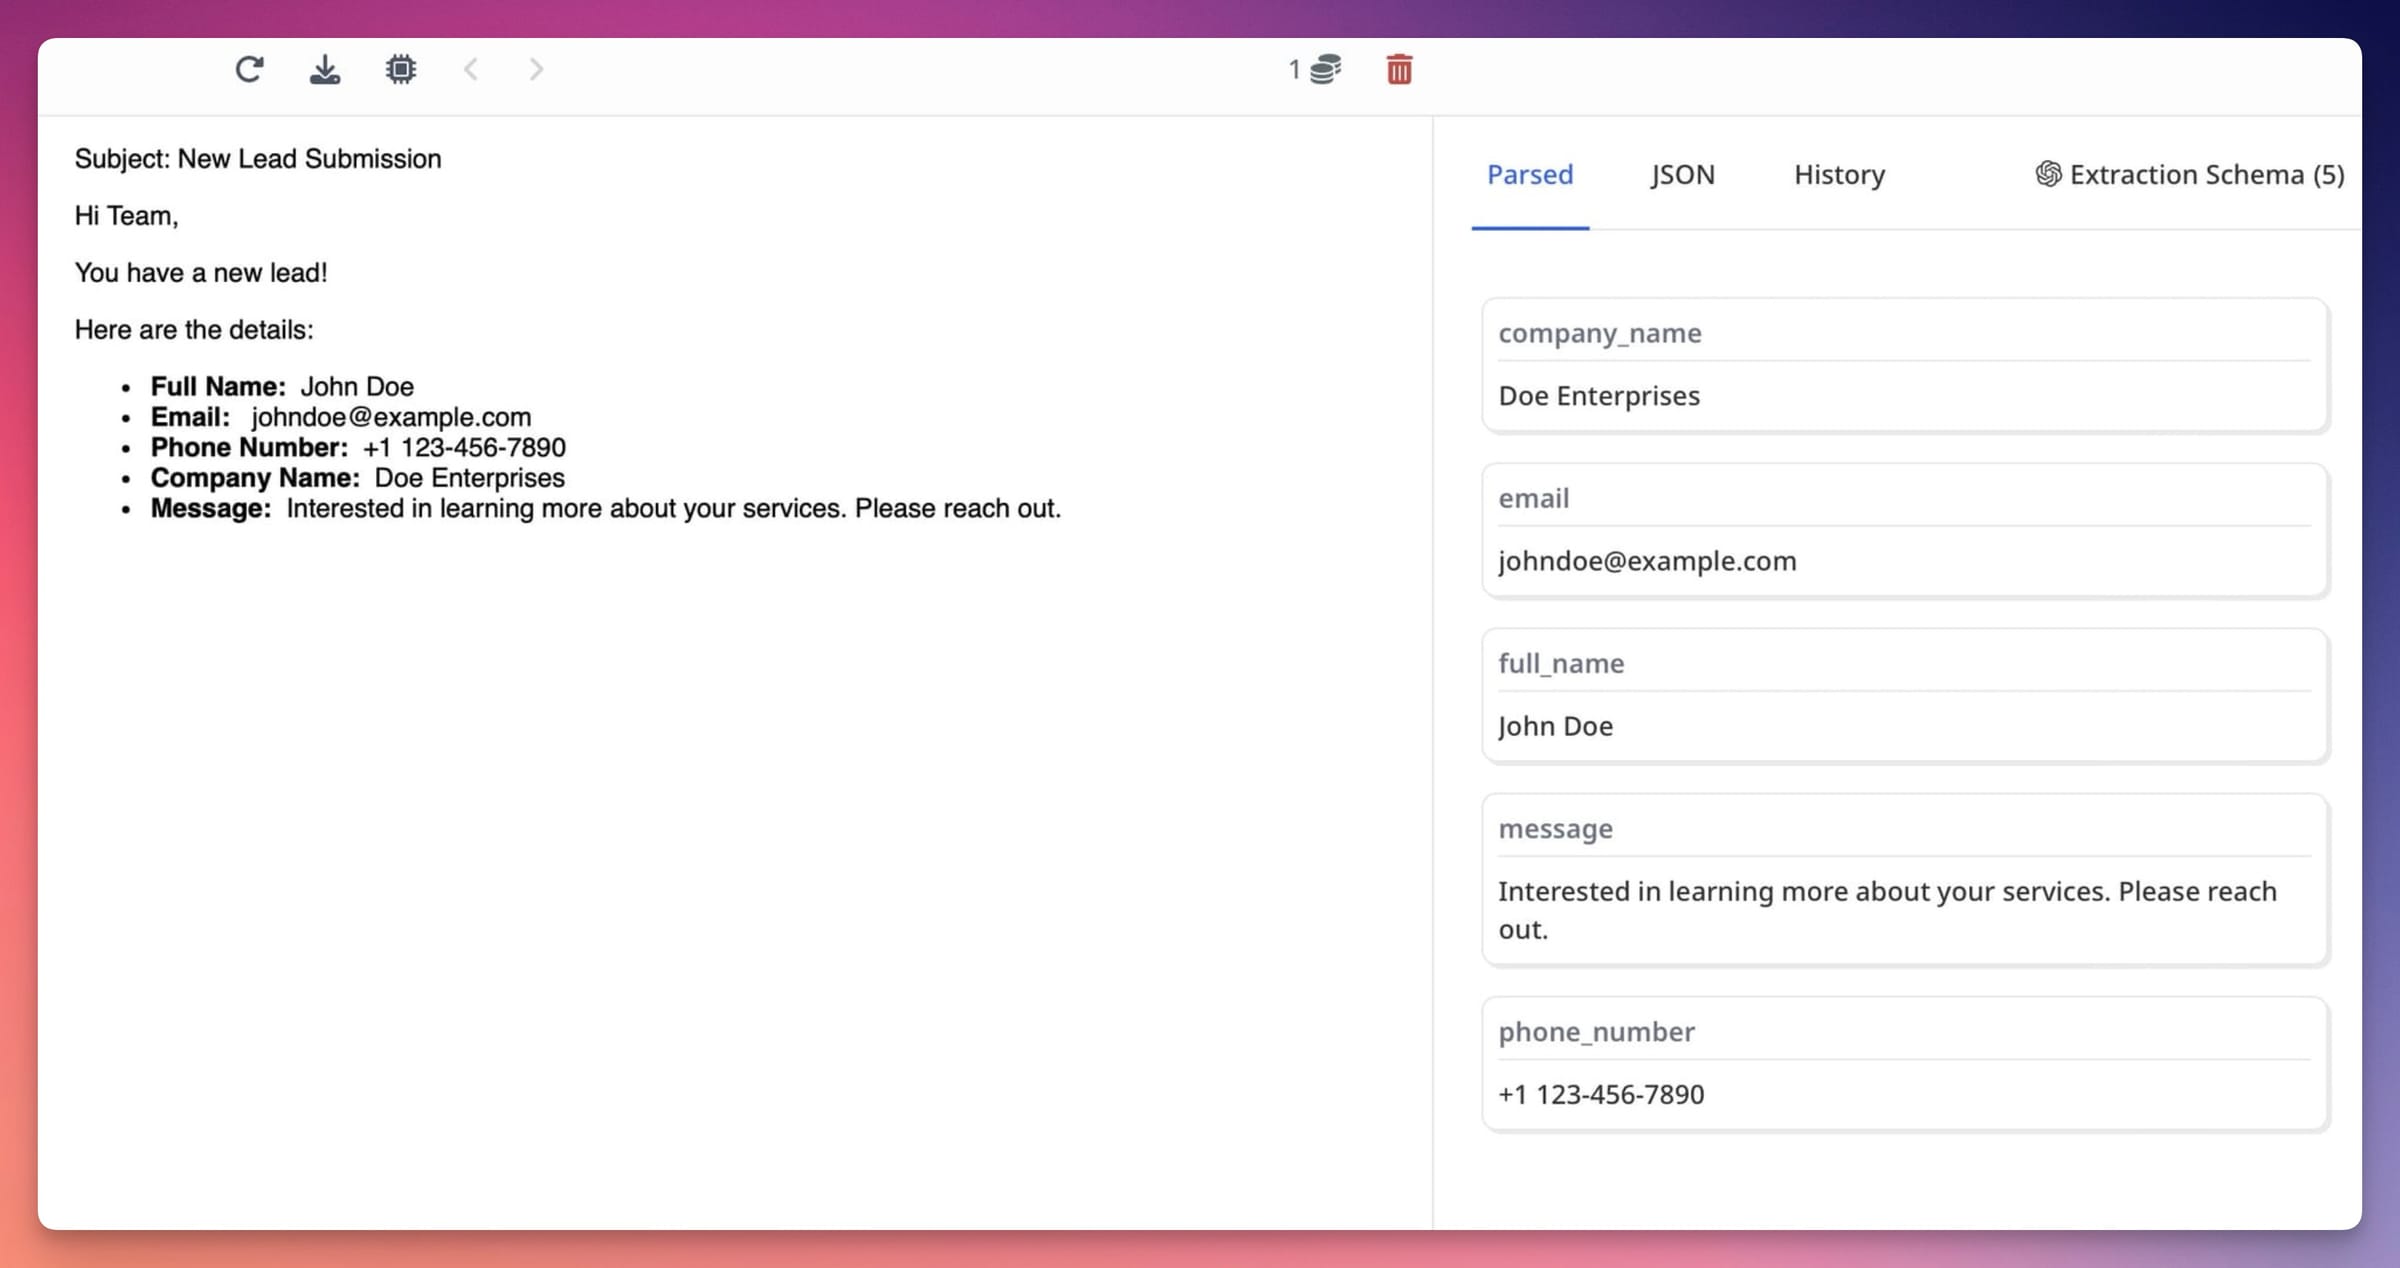The image size is (2400, 1268).
Task: Edit the phone_number field value
Action: (x=1600, y=1094)
